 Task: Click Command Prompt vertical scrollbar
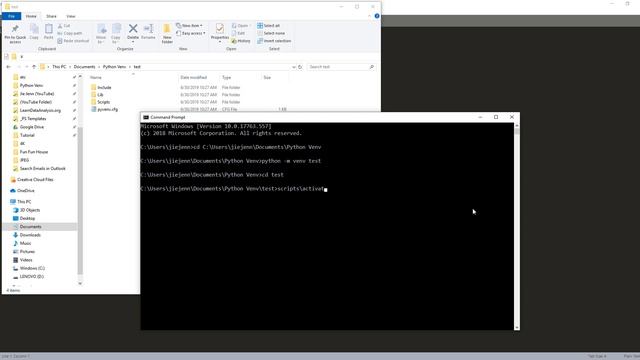517,227
